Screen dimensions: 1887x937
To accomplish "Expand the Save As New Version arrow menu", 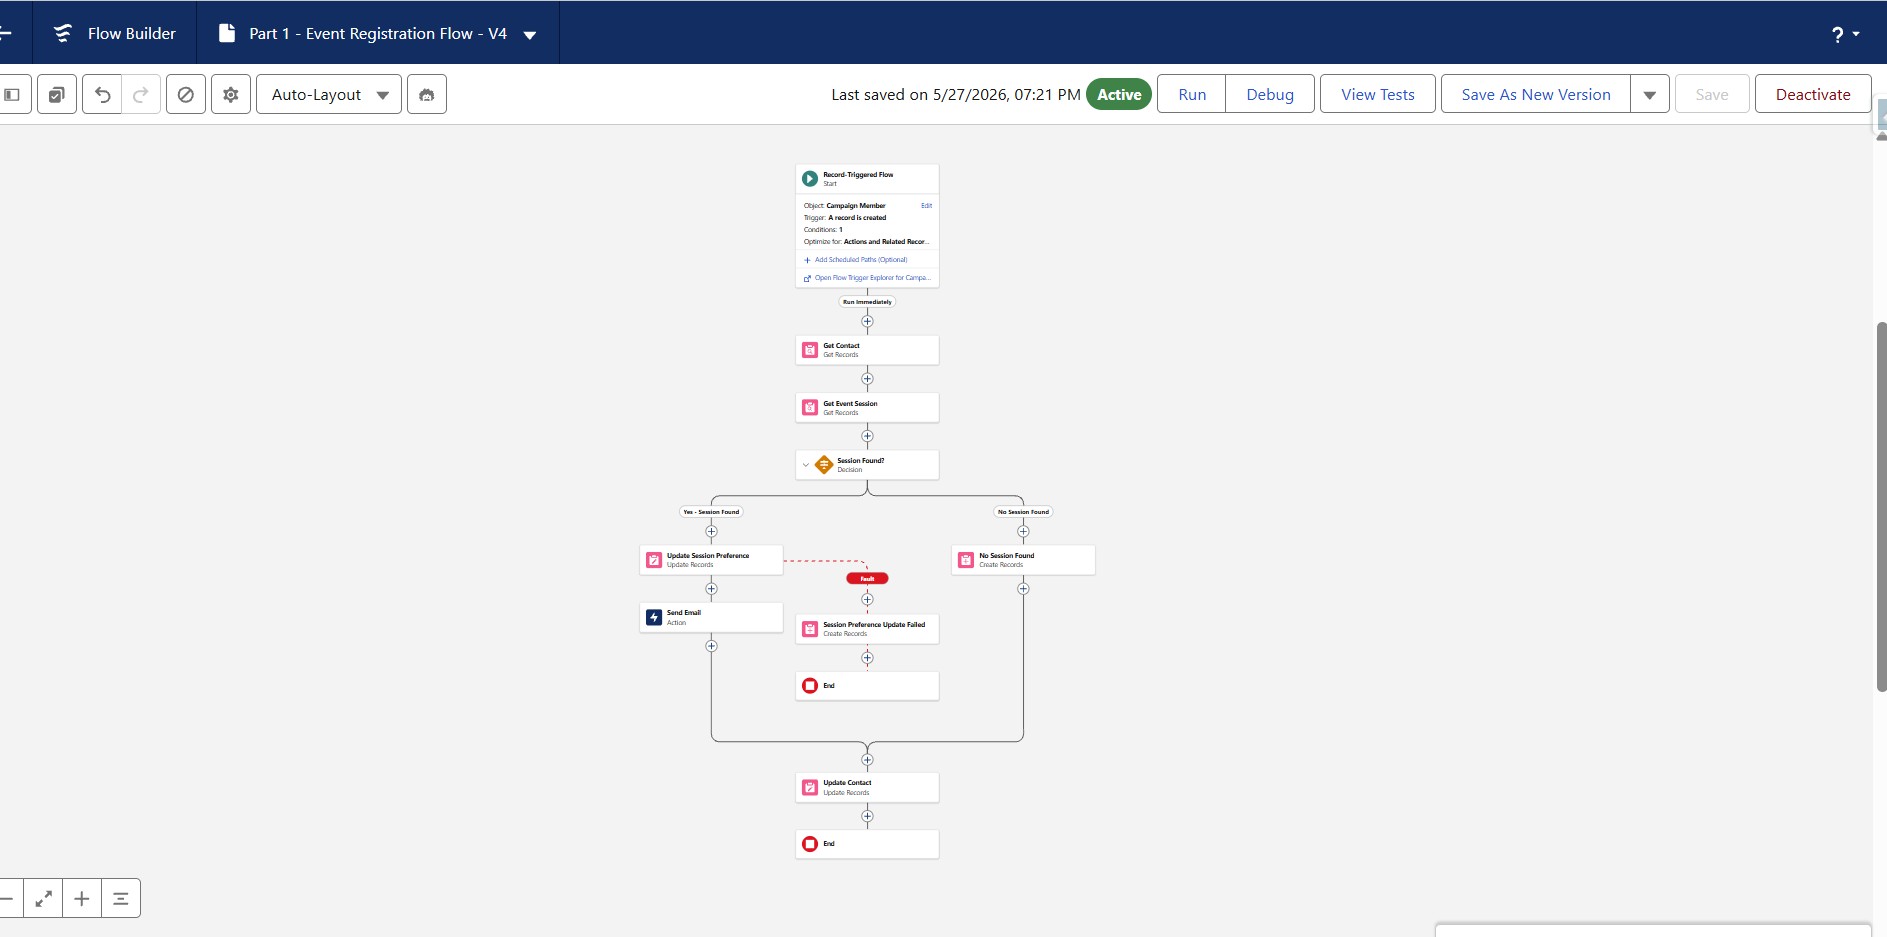I will tap(1650, 94).
